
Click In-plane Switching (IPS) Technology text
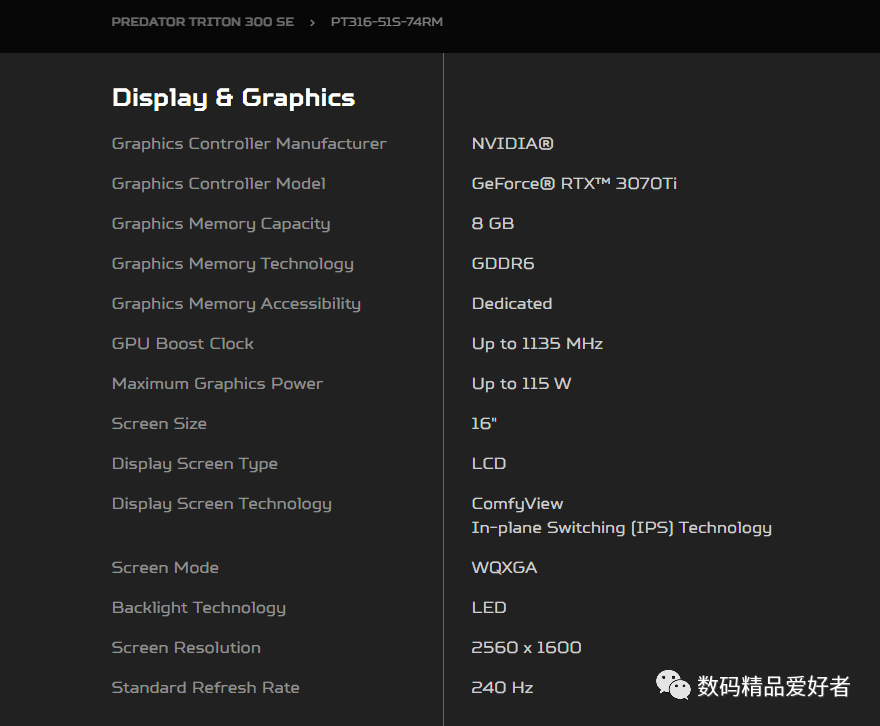point(622,528)
